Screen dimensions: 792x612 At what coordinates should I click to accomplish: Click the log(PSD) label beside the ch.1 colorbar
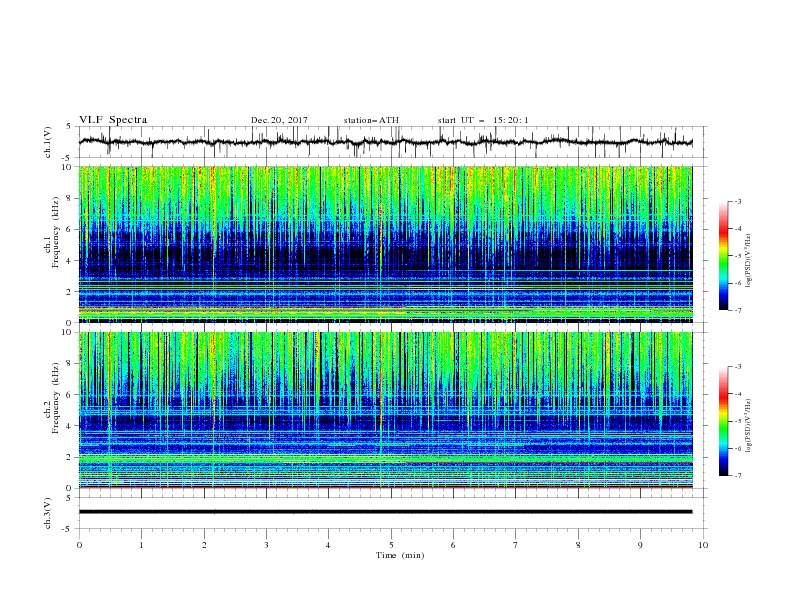pos(749,260)
